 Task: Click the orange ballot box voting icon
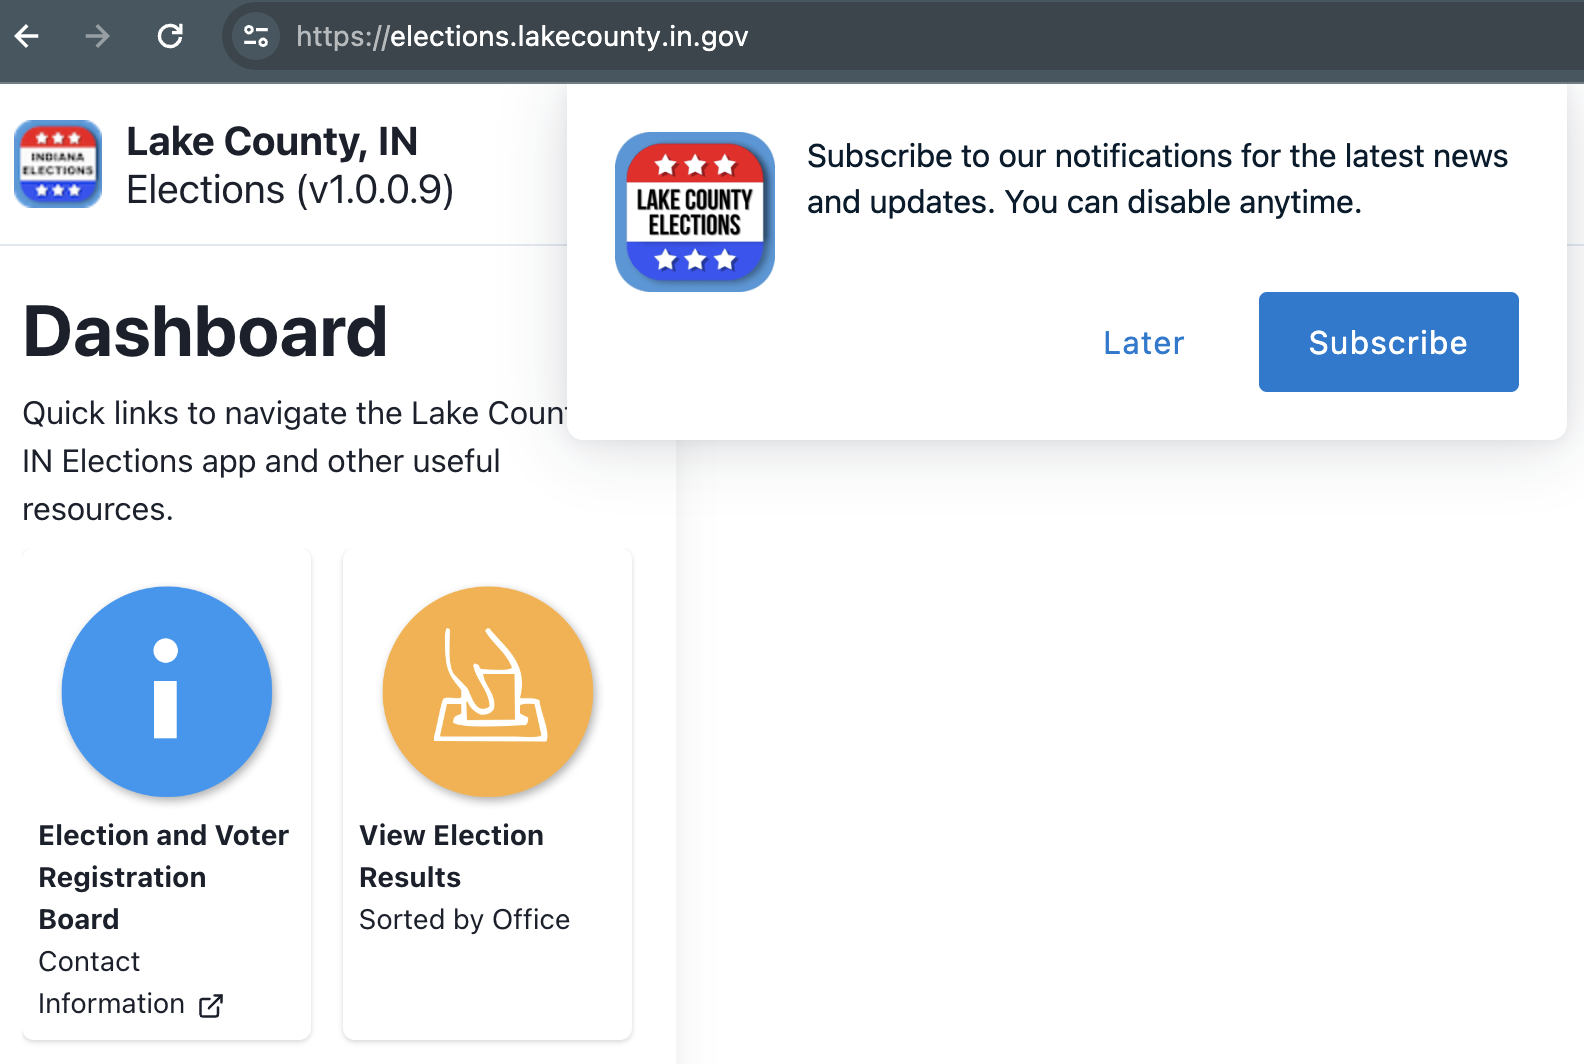pyautogui.click(x=488, y=692)
